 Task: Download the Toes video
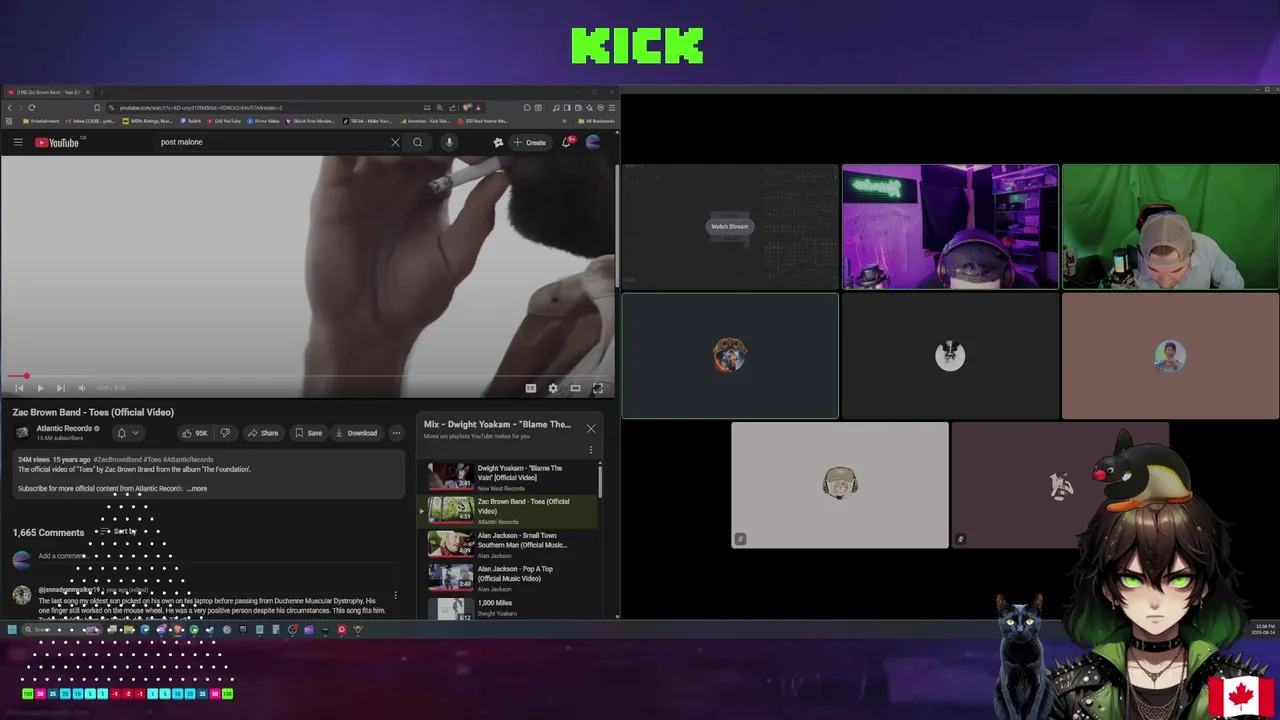tap(356, 433)
